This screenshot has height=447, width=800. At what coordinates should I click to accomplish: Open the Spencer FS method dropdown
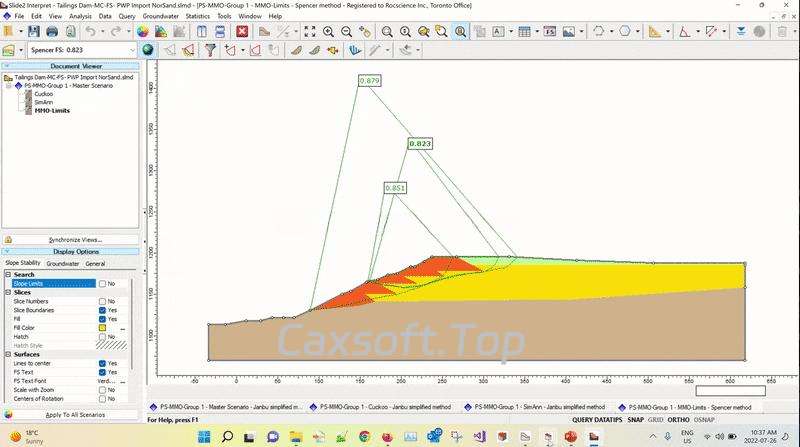(x=134, y=49)
